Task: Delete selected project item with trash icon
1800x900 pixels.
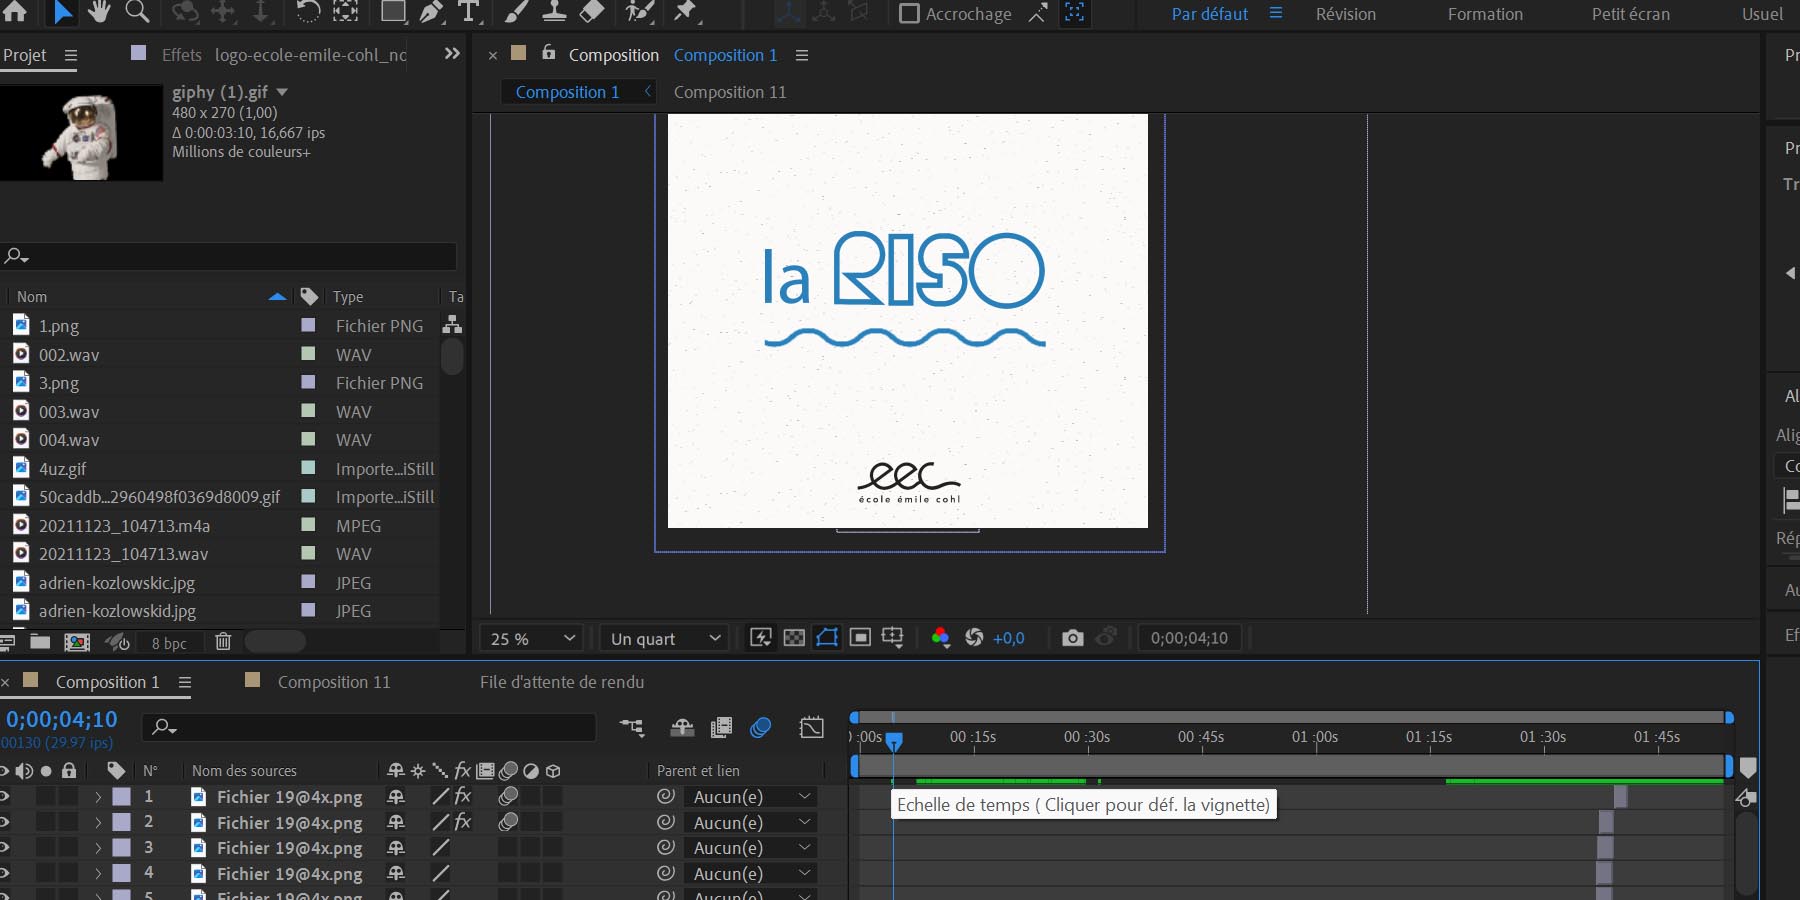Action: 223,642
